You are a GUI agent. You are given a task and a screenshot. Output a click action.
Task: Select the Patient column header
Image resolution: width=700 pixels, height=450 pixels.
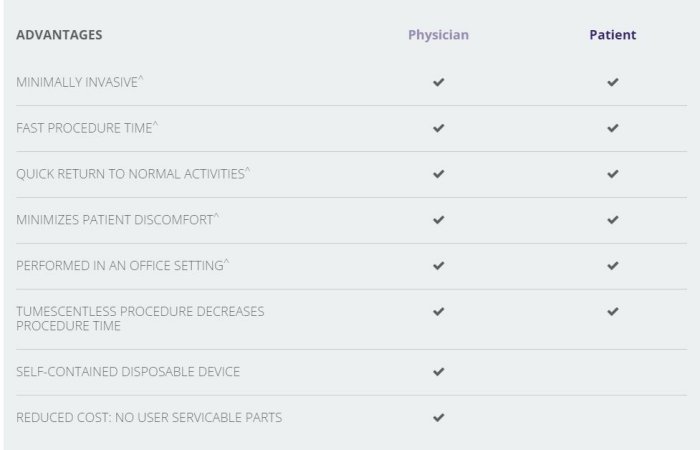point(612,35)
